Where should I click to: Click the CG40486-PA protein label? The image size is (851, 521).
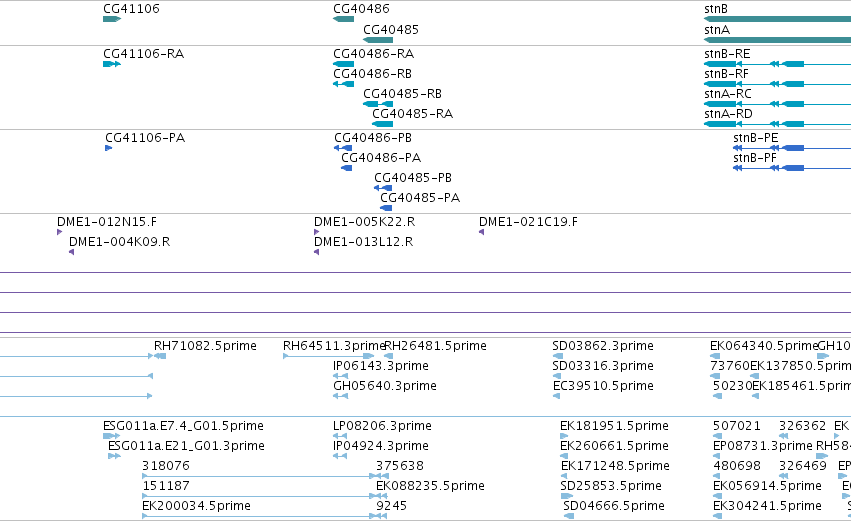pyautogui.click(x=381, y=158)
